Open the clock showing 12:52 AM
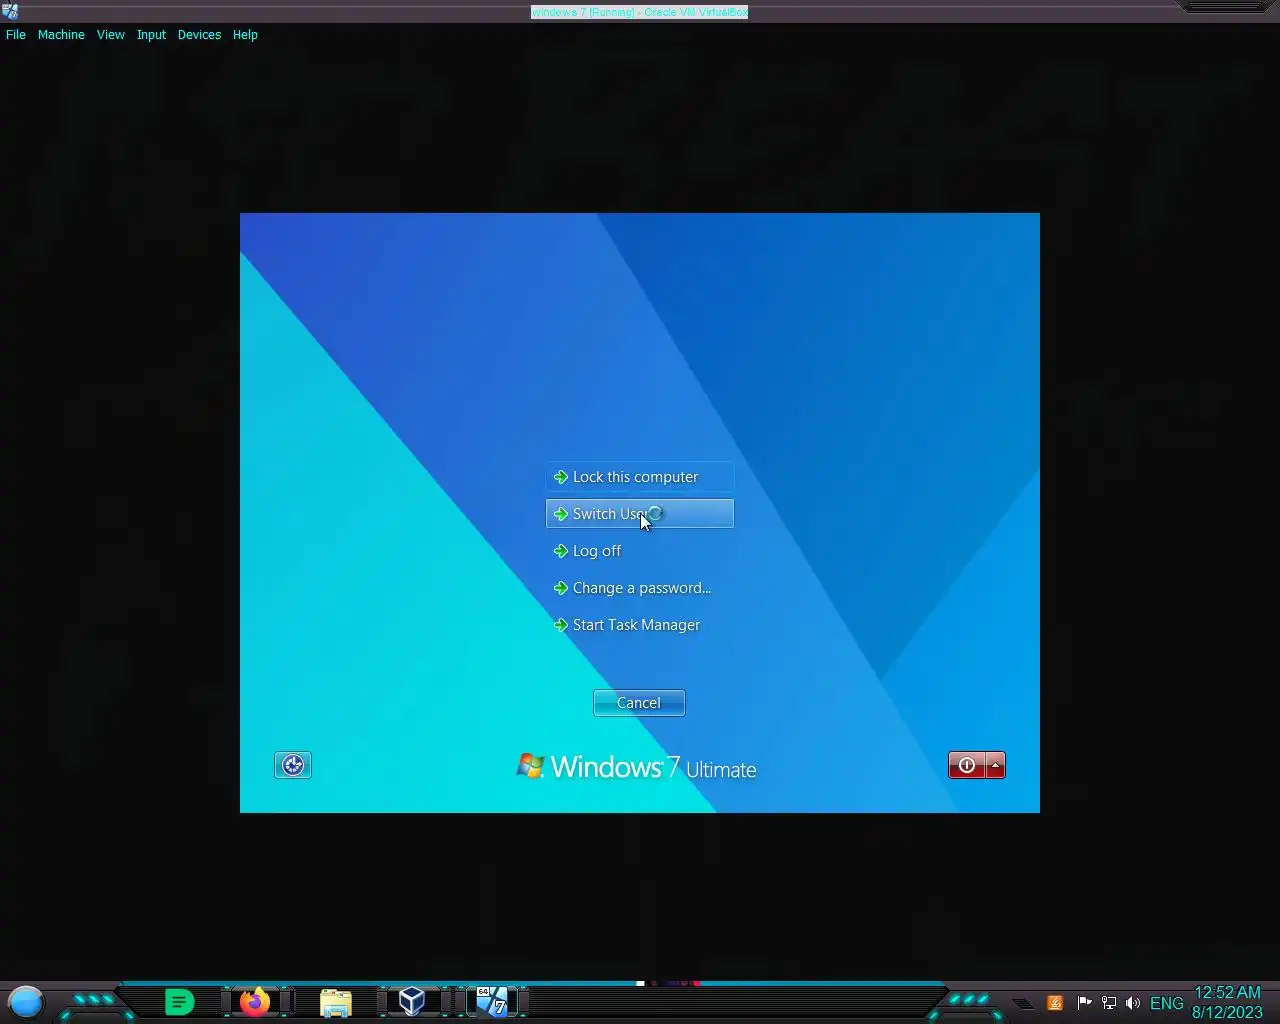1280x1024 pixels. [x=1227, y=1002]
